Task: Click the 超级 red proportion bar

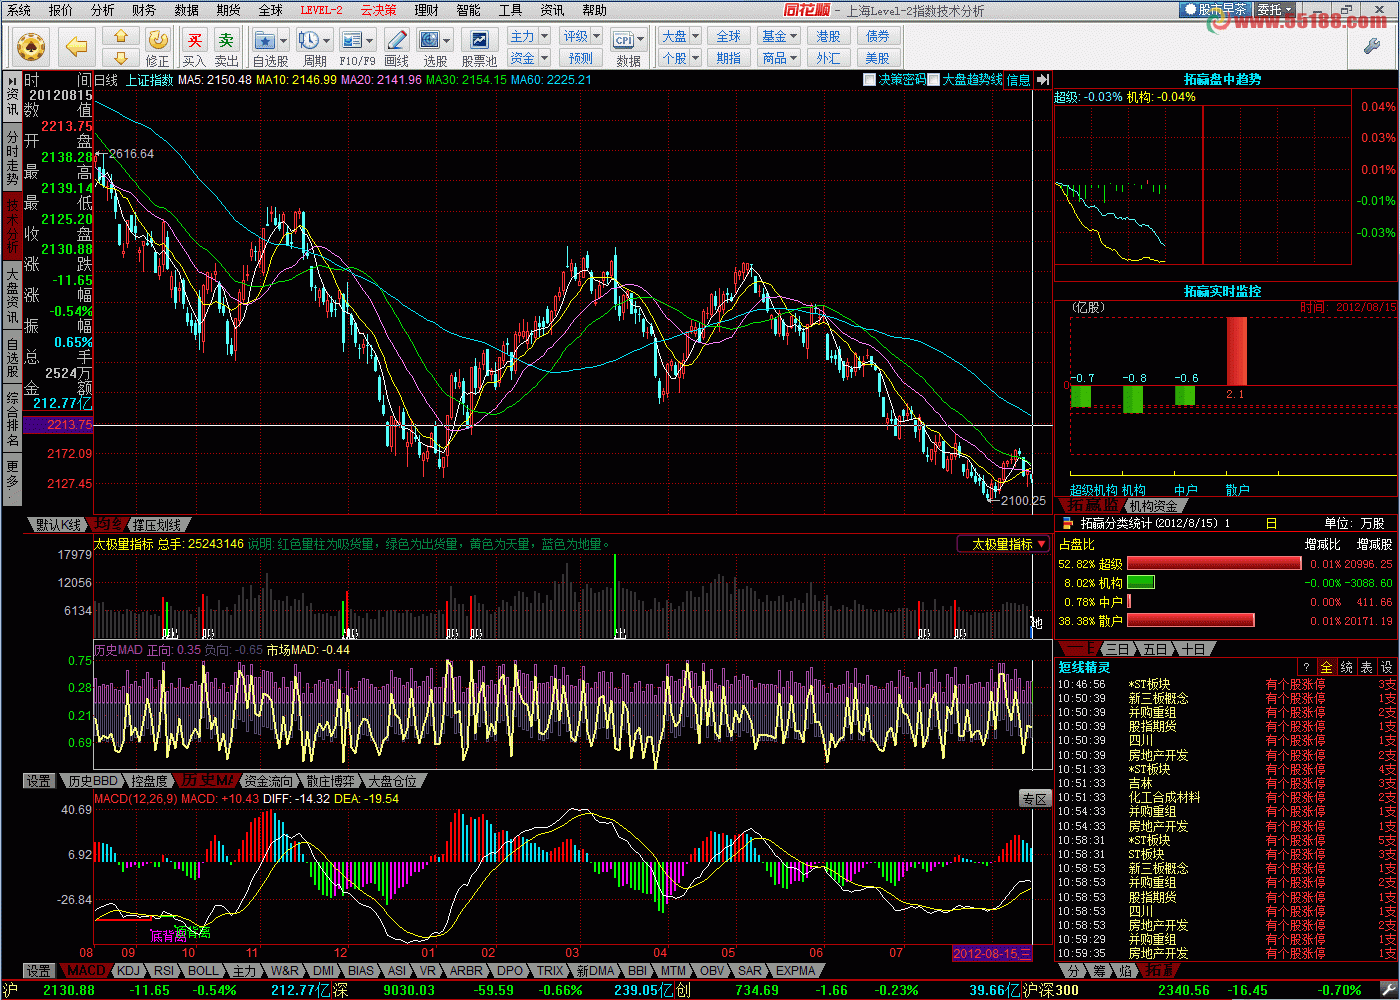Action: (1214, 563)
